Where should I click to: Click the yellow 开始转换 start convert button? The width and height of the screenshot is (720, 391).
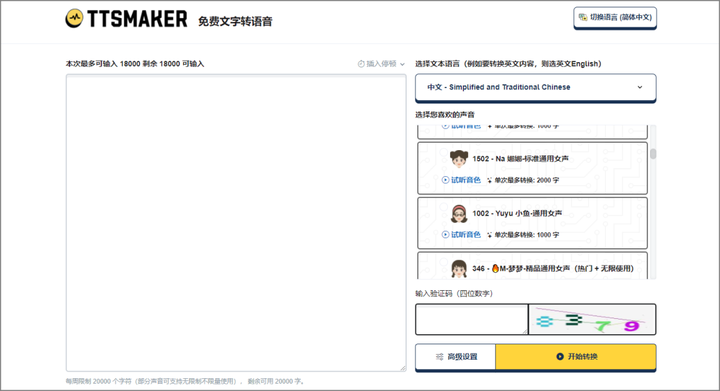pyautogui.click(x=576, y=357)
